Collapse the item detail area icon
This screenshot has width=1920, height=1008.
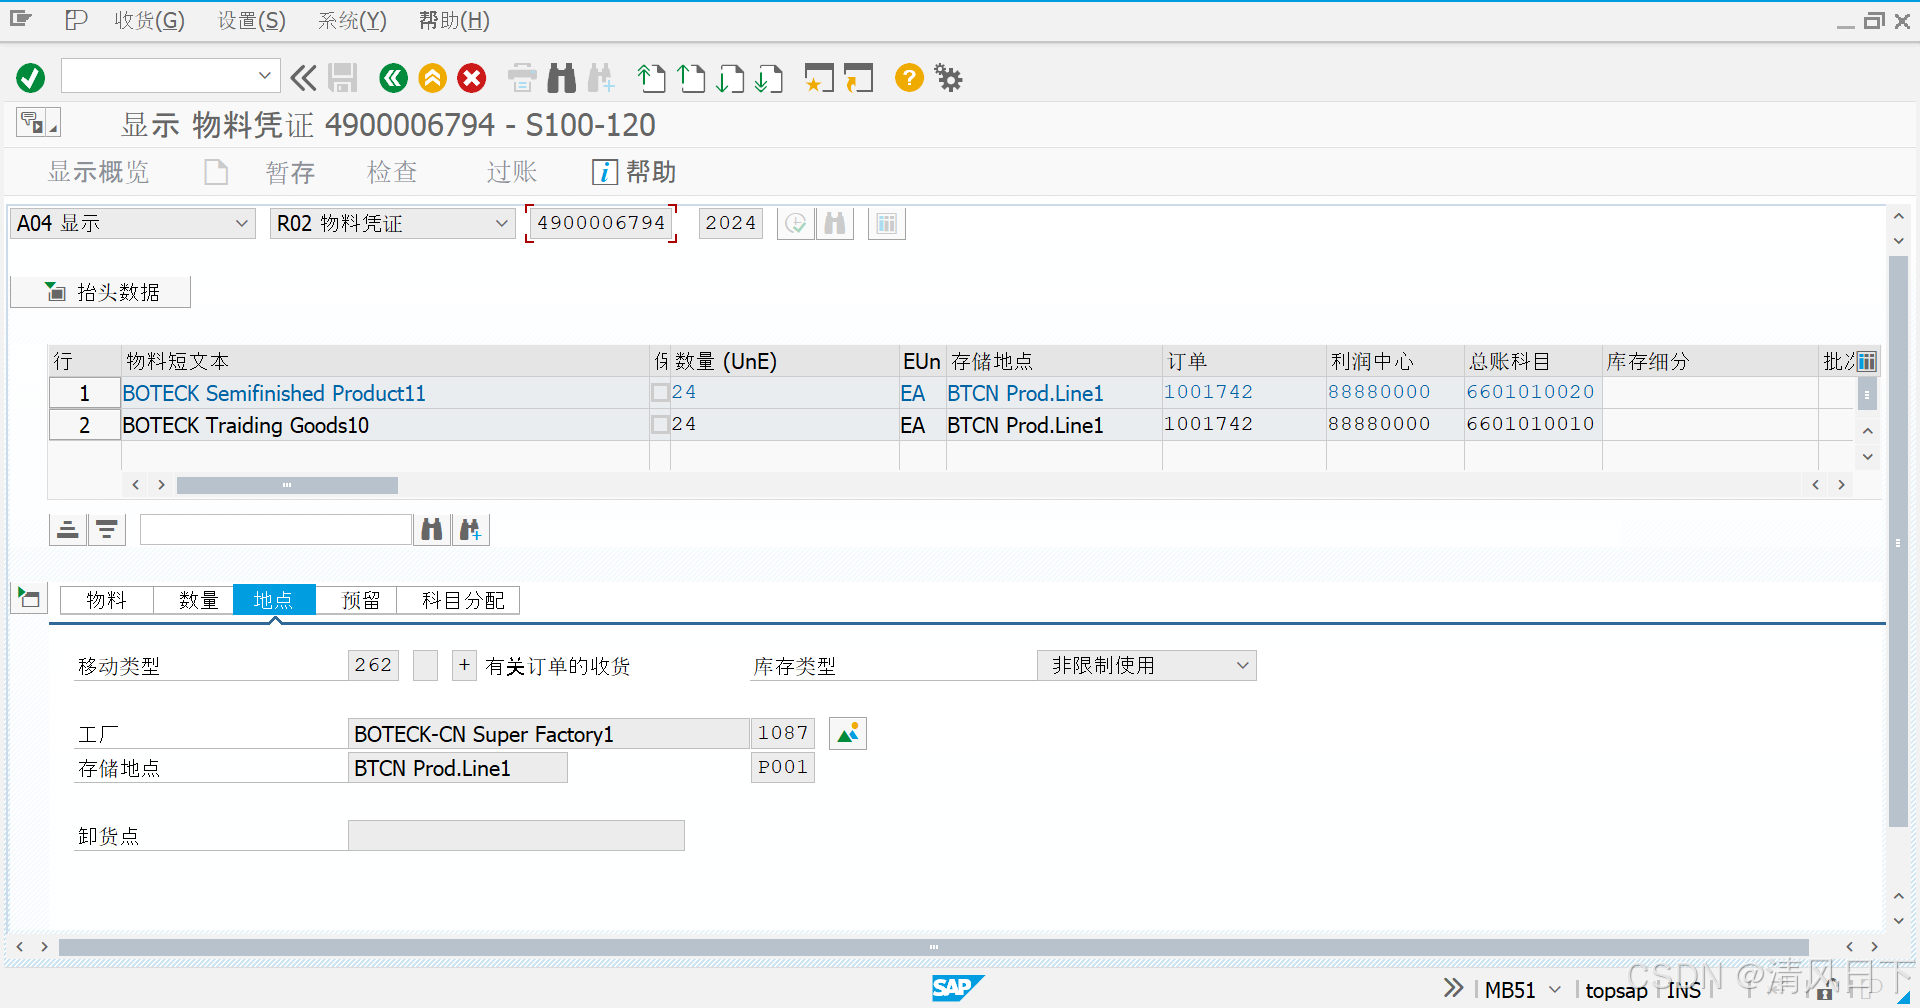(29, 598)
